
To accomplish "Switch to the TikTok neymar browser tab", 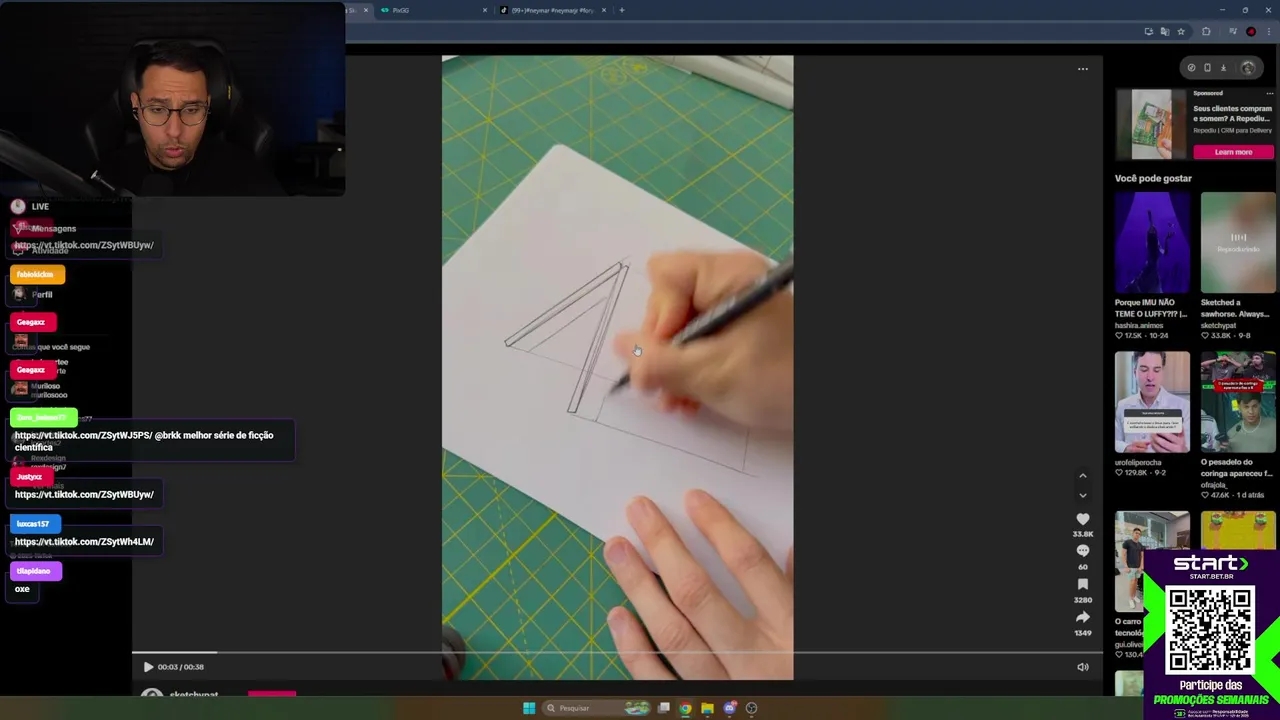I will tap(553, 10).
